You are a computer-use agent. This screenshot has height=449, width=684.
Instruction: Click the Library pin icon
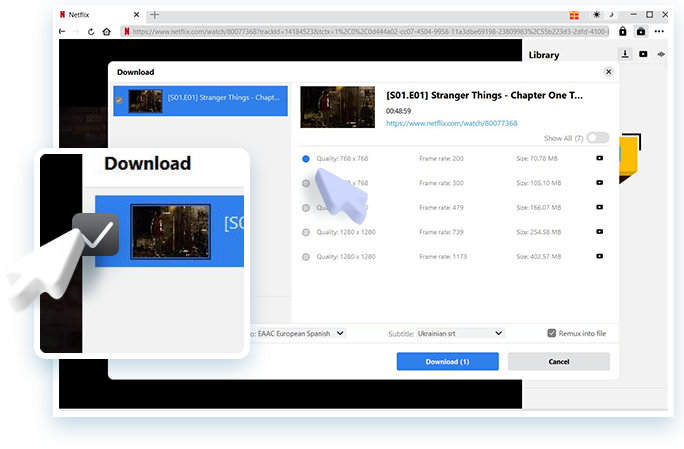click(661, 54)
